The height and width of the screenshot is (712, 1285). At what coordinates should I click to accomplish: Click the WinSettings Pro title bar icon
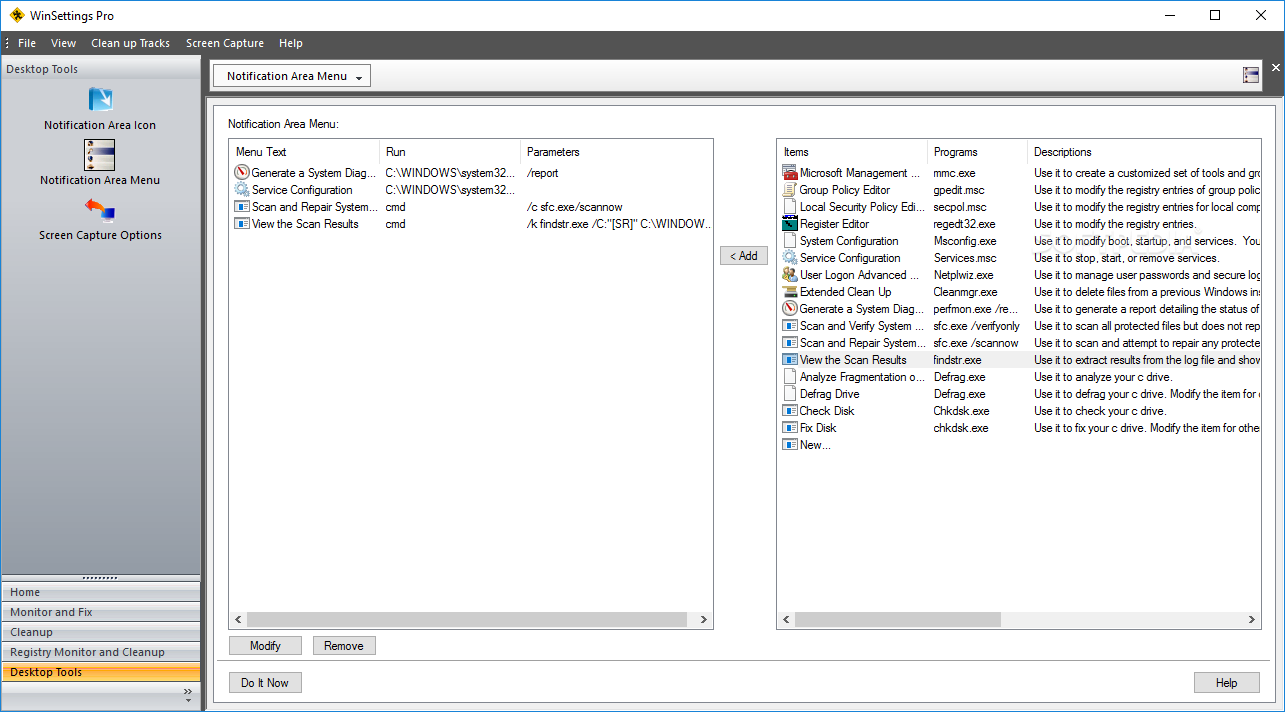pos(17,15)
